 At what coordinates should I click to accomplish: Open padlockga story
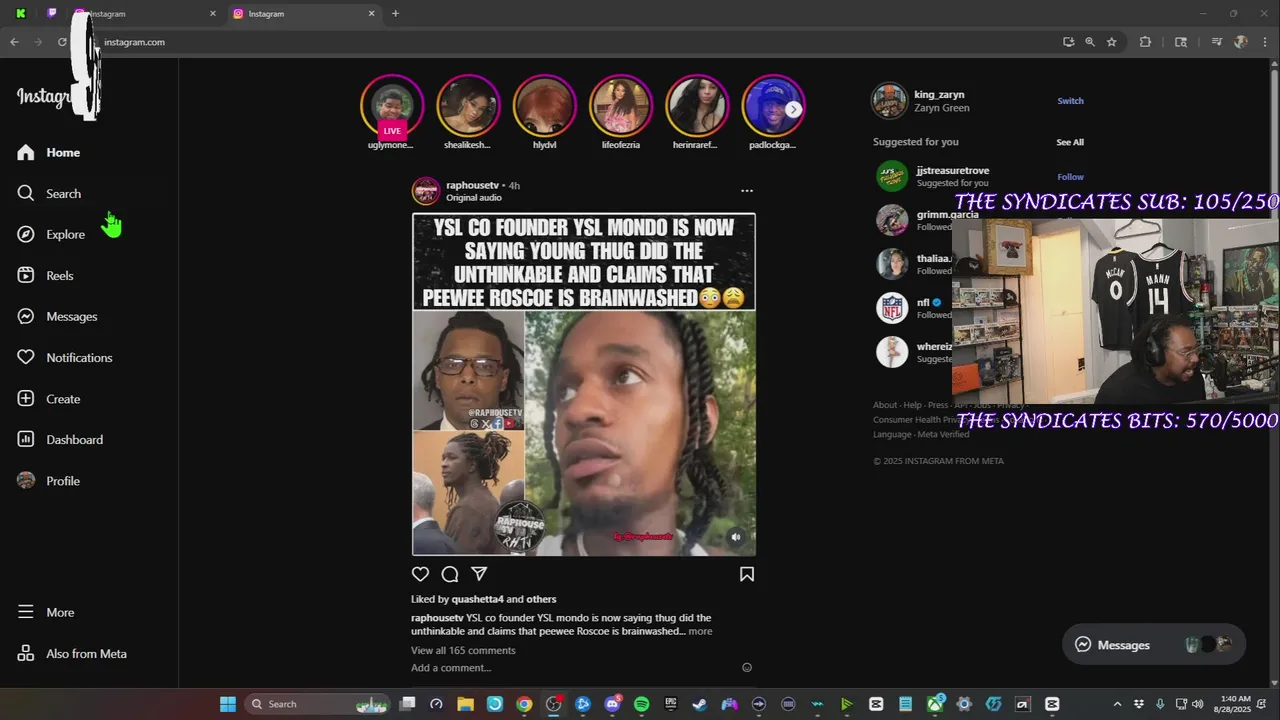773,106
